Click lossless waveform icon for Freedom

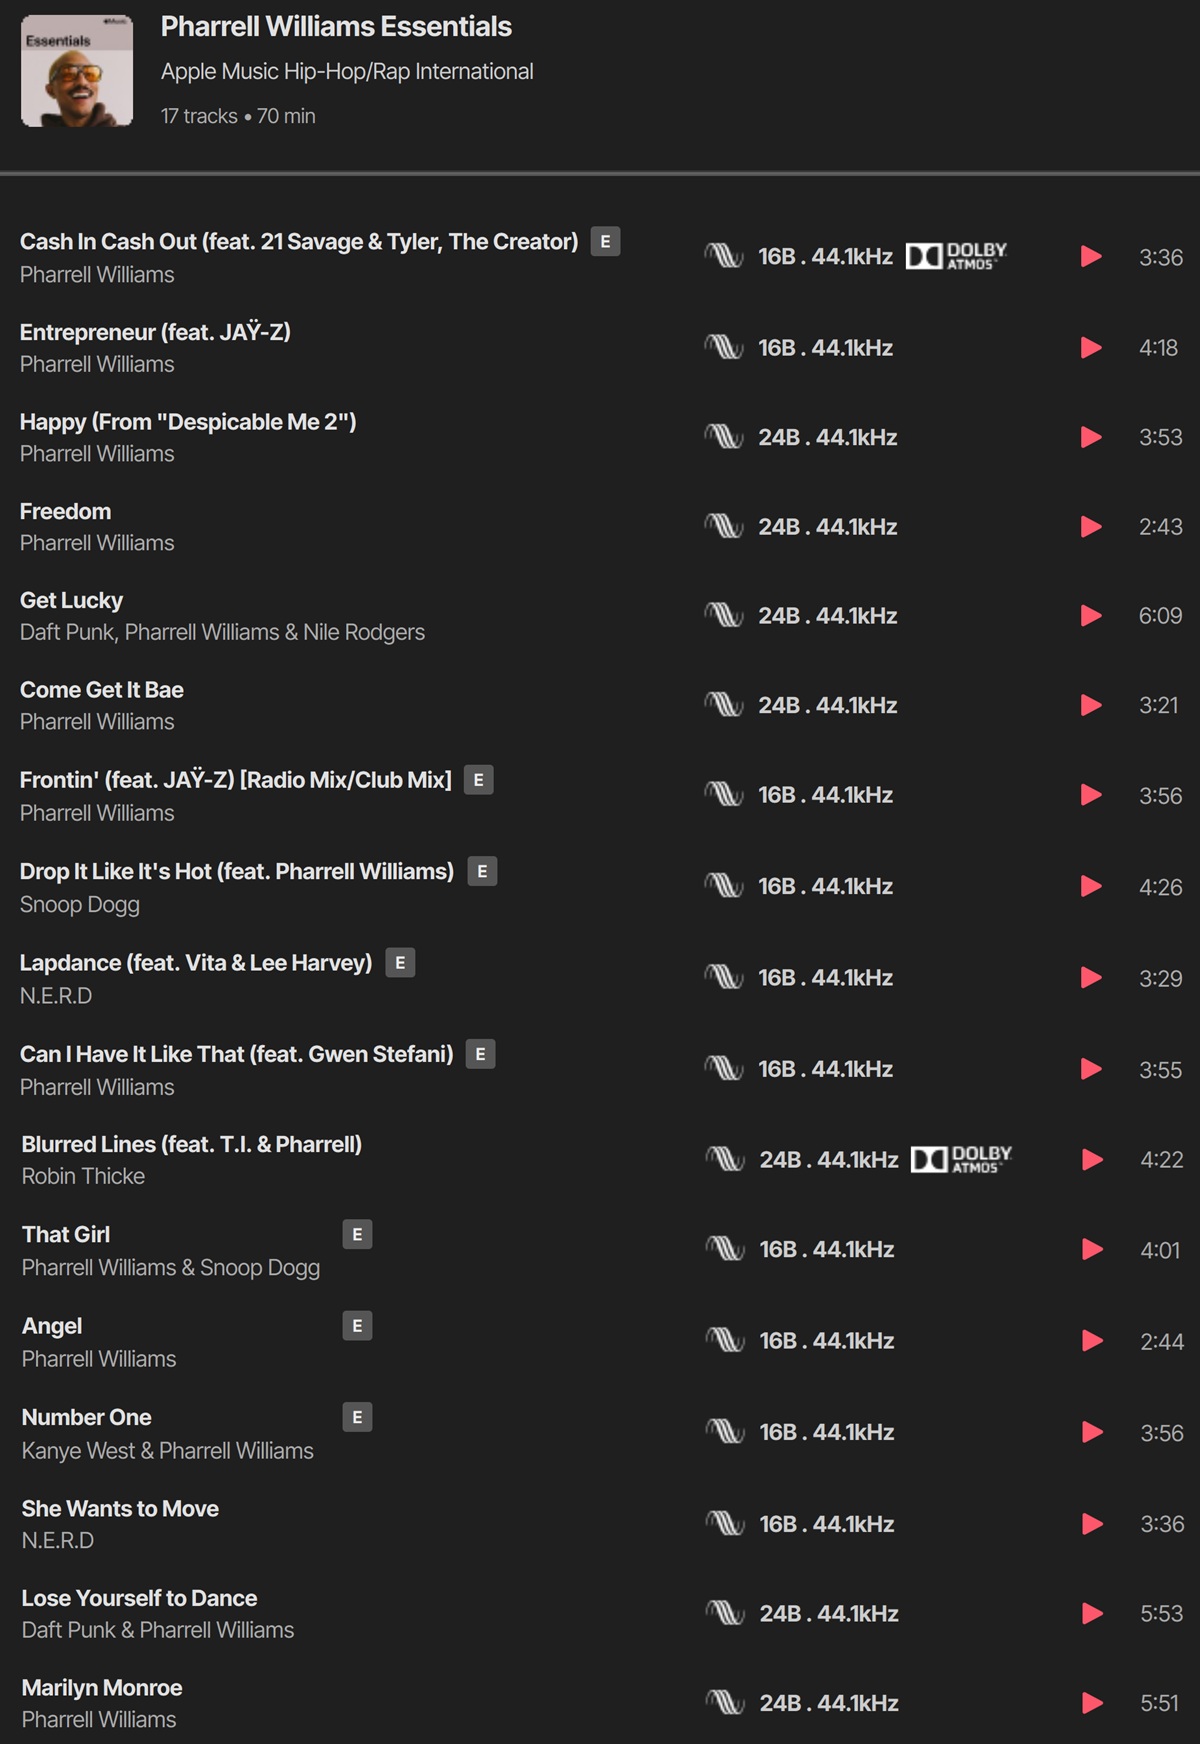coord(723,526)
